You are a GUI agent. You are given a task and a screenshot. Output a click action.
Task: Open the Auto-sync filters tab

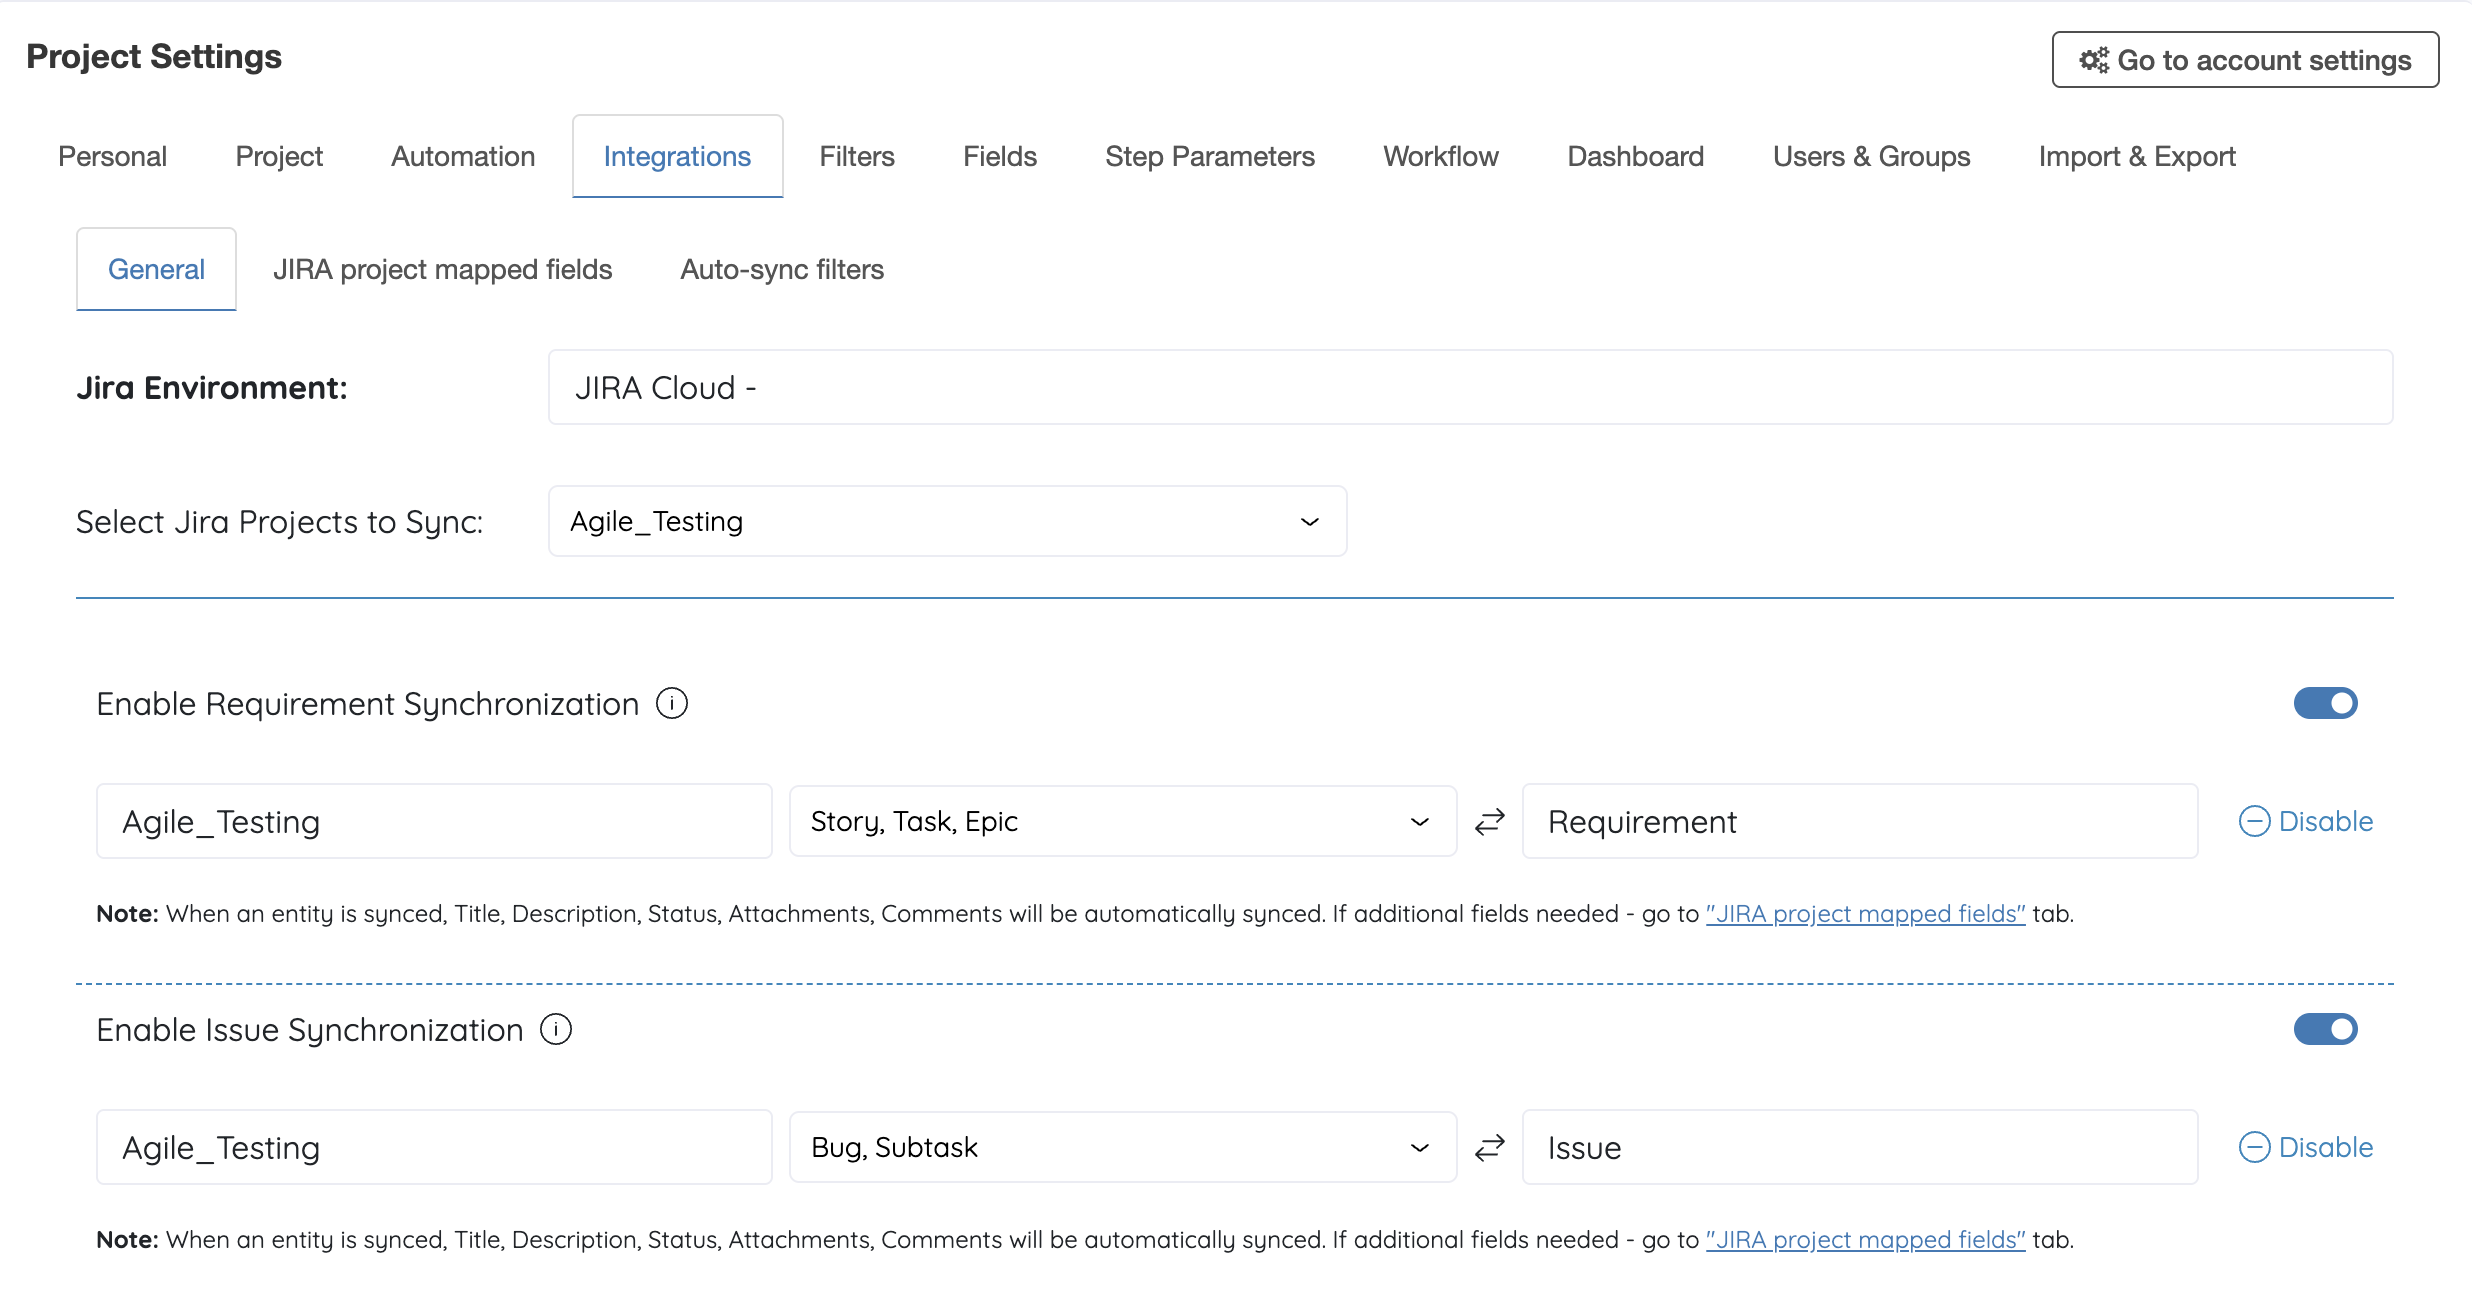coord(782,270)
